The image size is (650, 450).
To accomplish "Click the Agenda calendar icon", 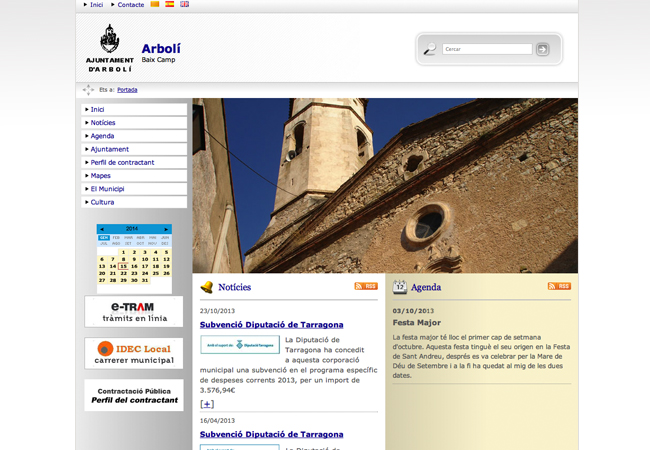I will [x=400, y=287].
